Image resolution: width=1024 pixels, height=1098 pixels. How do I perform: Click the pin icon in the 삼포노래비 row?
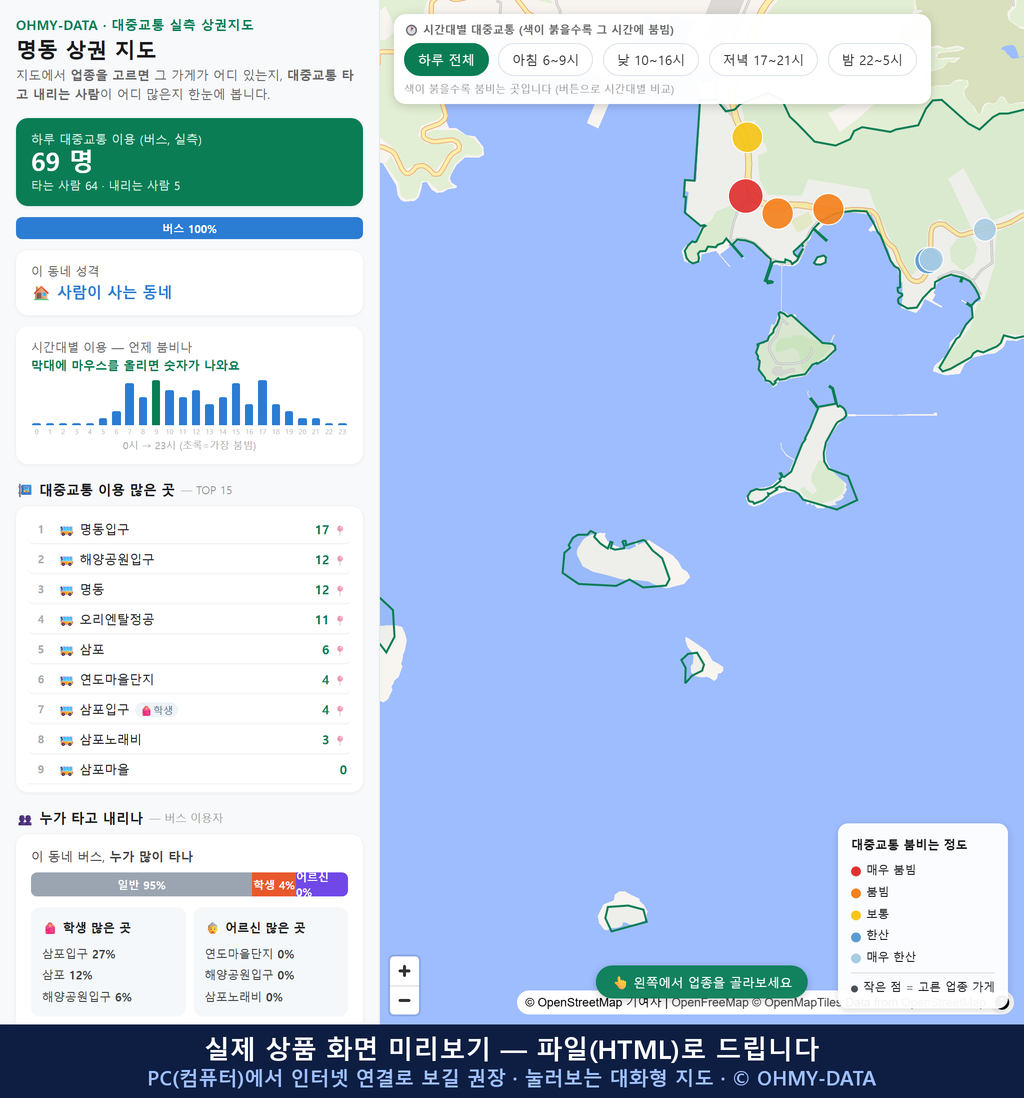[x=340, y=740]
